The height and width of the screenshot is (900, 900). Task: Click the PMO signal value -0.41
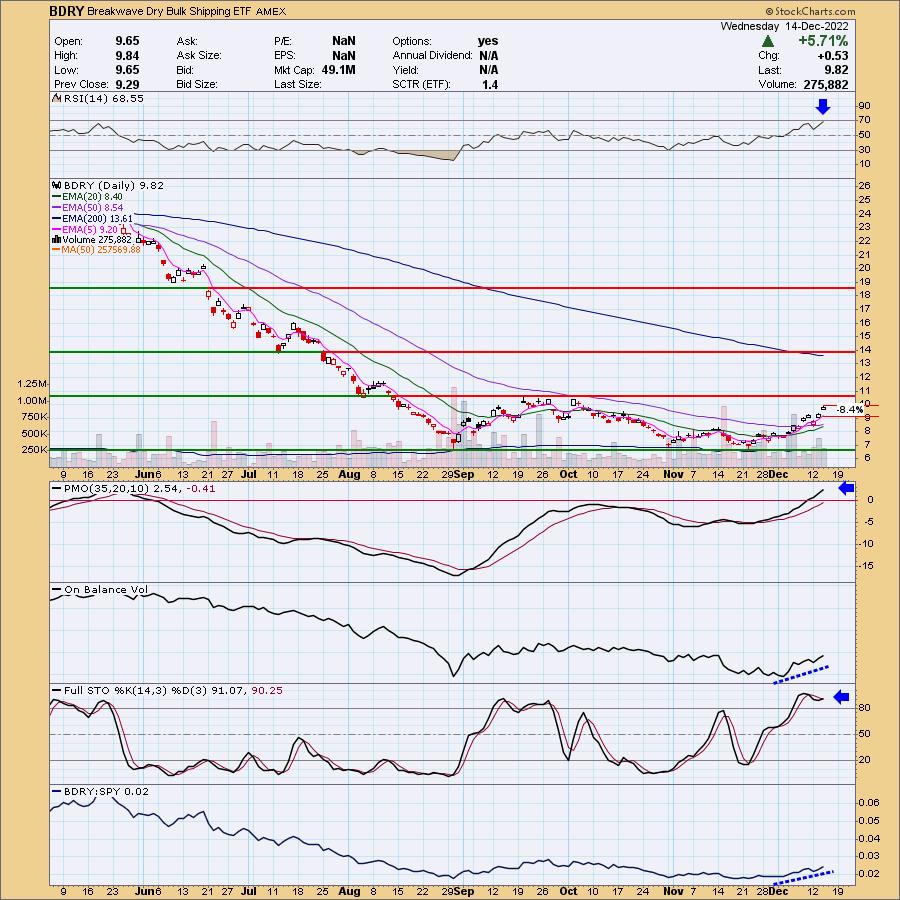pyautogui.click(x=200, y=488)
